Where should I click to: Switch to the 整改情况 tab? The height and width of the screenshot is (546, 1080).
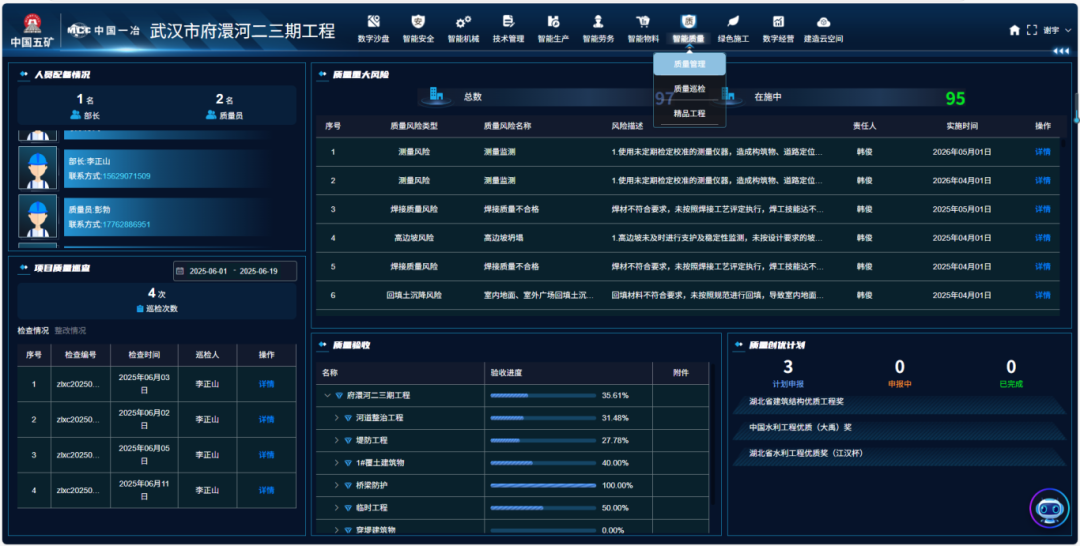coord(70,331)
